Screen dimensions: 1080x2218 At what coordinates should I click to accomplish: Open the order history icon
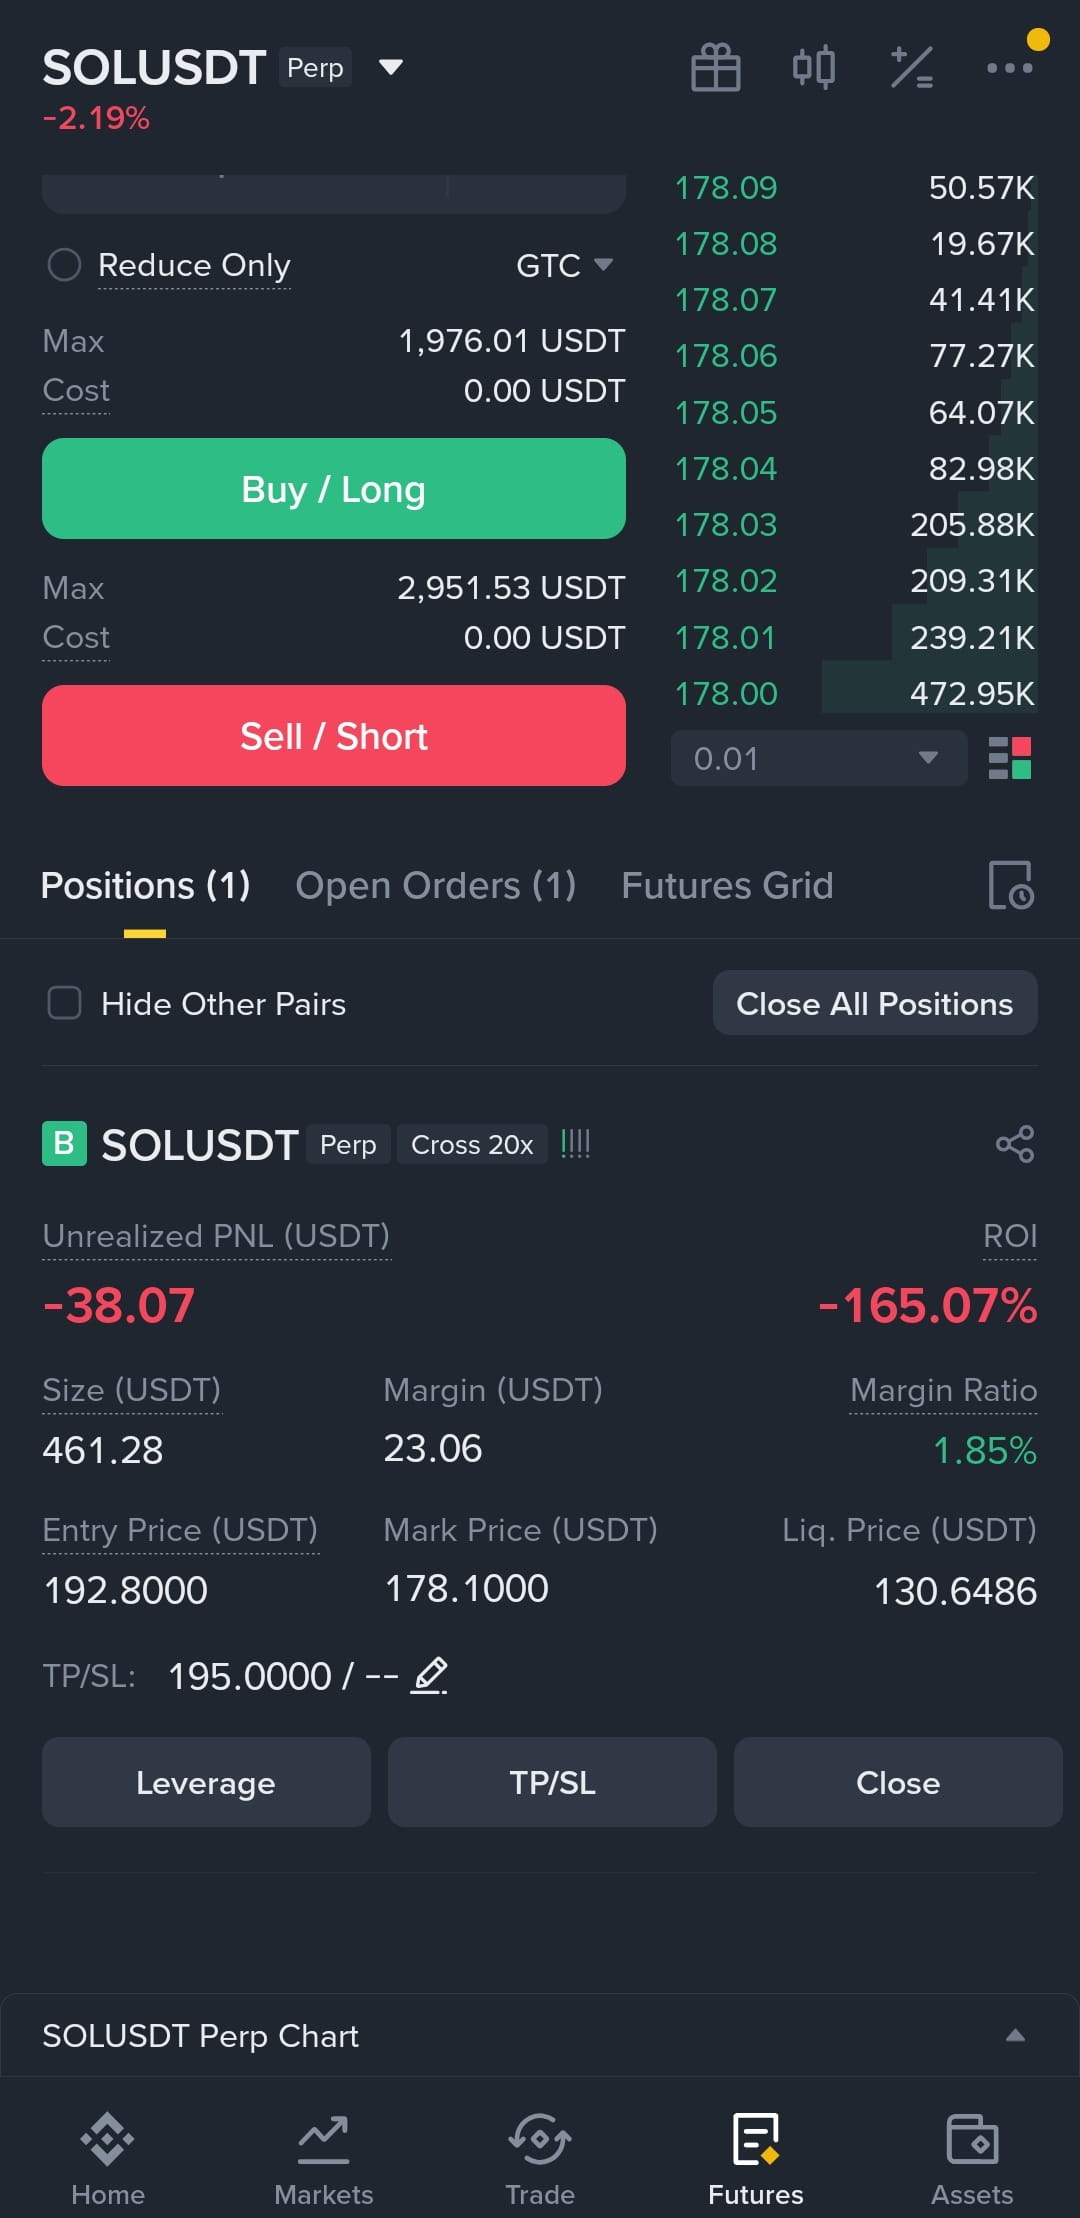tap(1010, 885)
